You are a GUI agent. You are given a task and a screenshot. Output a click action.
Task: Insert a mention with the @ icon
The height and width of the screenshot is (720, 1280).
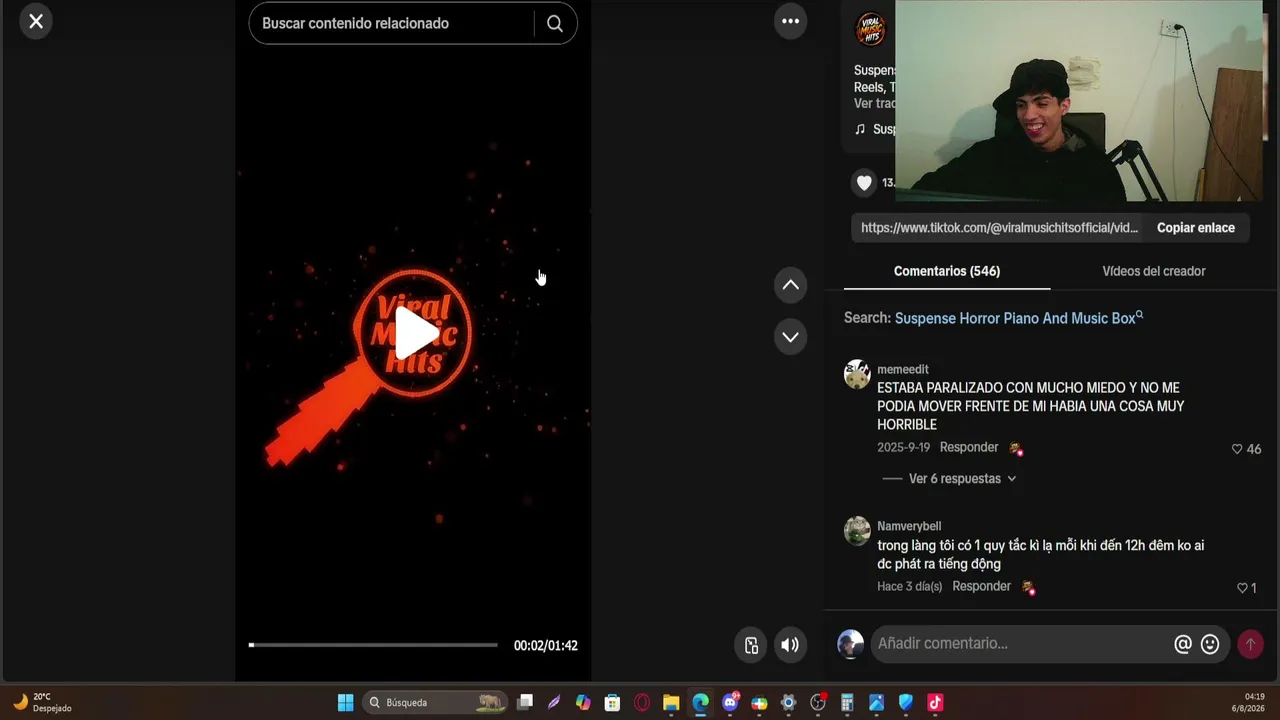point(1183,645)
